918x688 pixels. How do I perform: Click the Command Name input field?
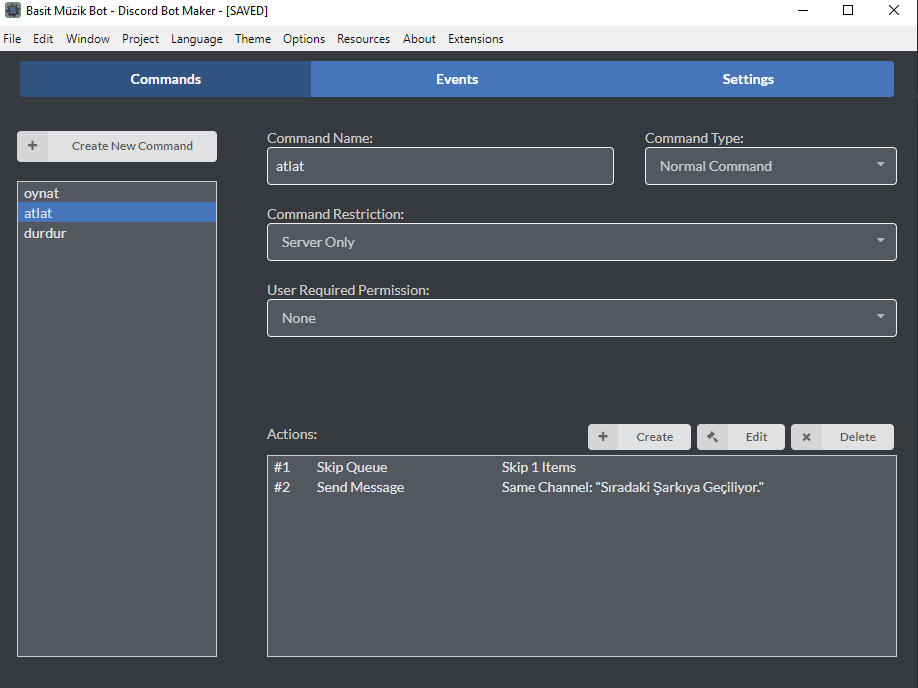pyautogui.click(x=440, y=166)
